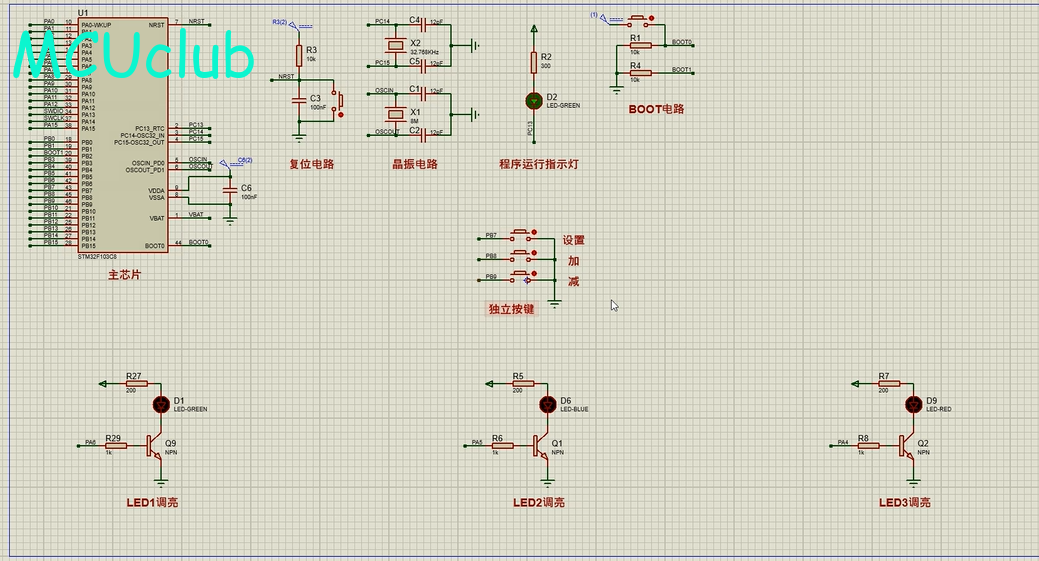Screen dimensions: 1039x561
Task: Select the D2 LED-GREEN indicator
Action: tap(533, 101)
